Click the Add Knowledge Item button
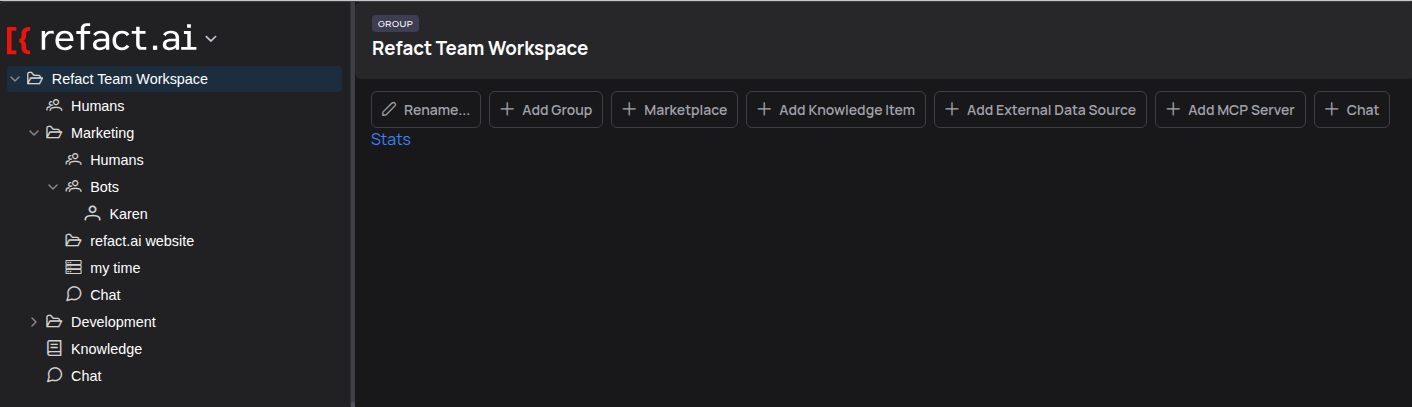 836,110
